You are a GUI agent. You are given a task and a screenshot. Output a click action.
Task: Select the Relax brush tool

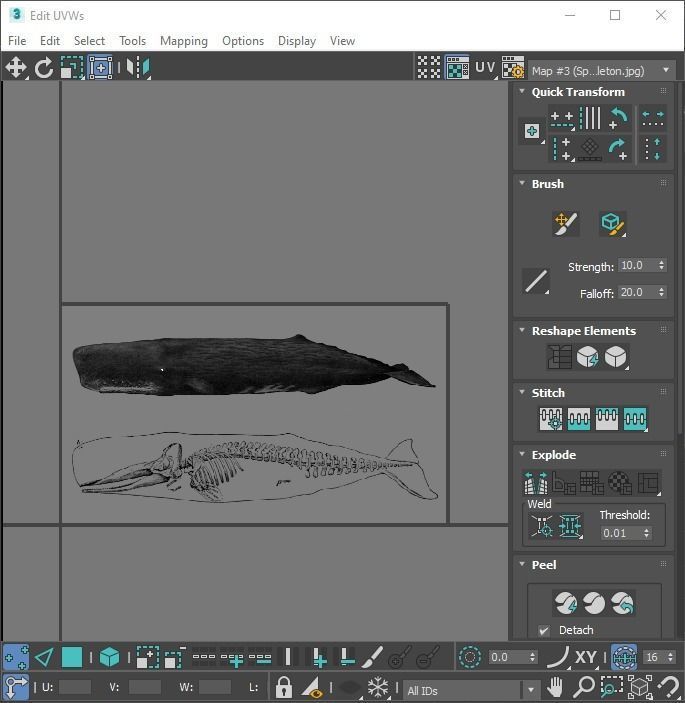tap(613, 224)
